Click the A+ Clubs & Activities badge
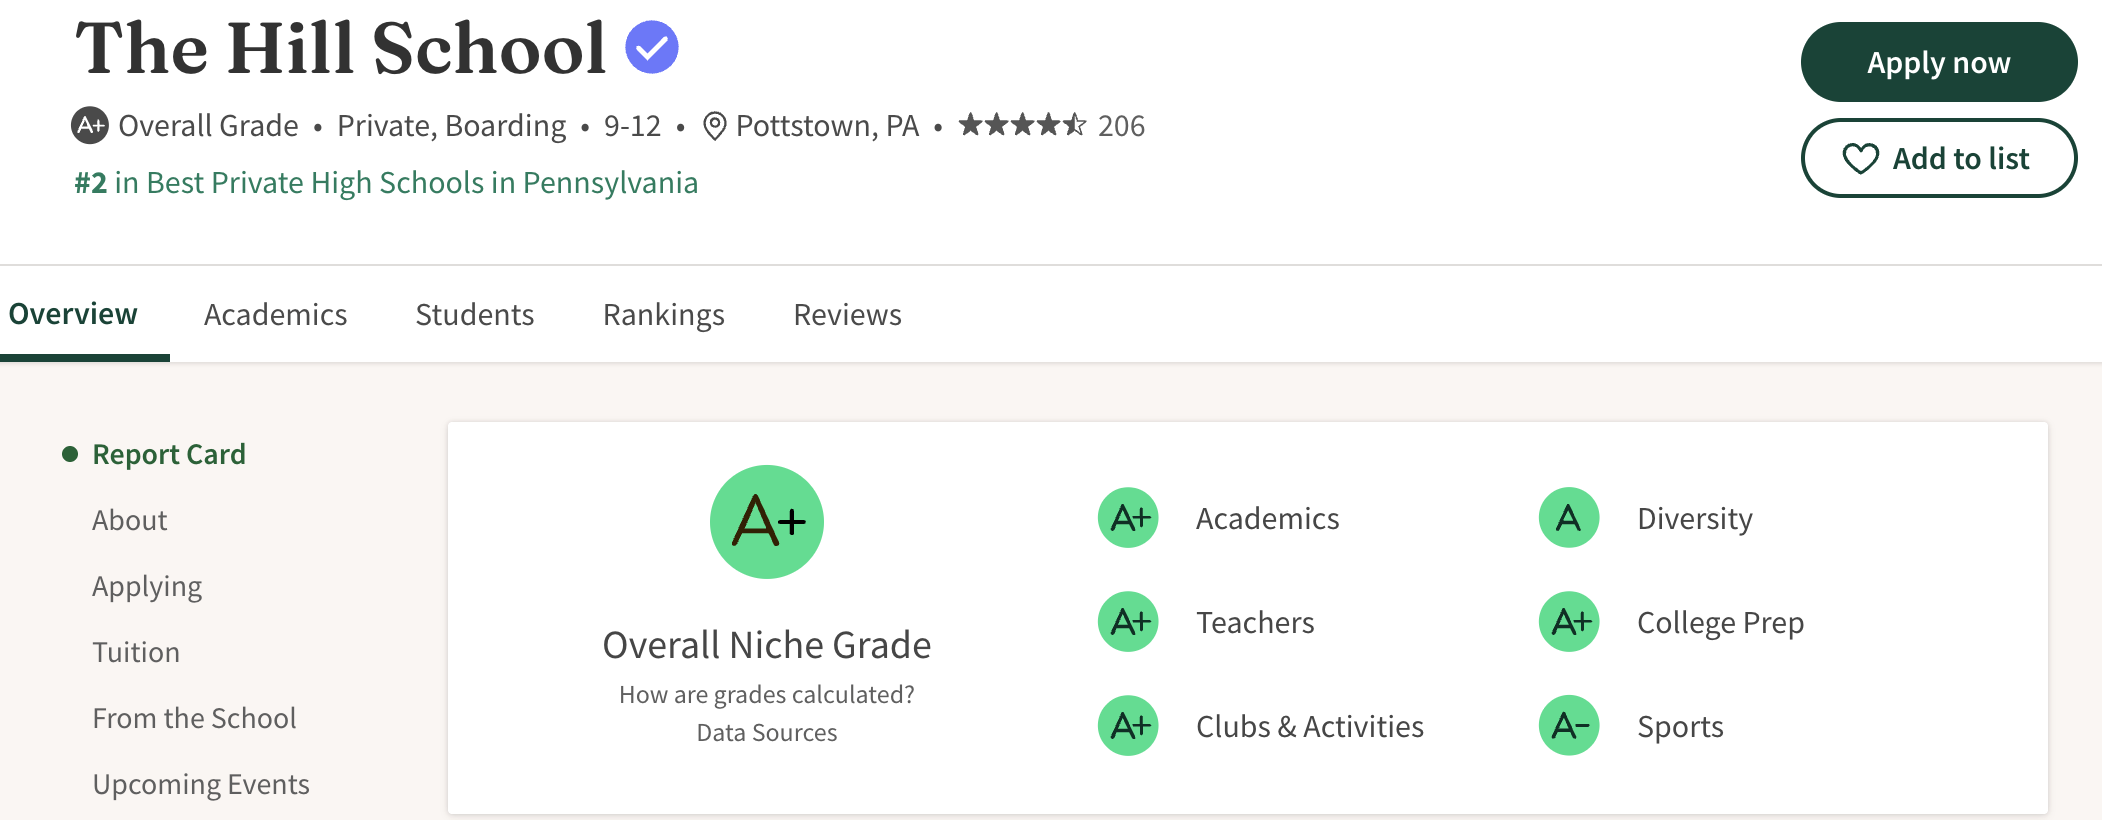This screenshot has height=820, width=2102. [x=1127, y=726]
